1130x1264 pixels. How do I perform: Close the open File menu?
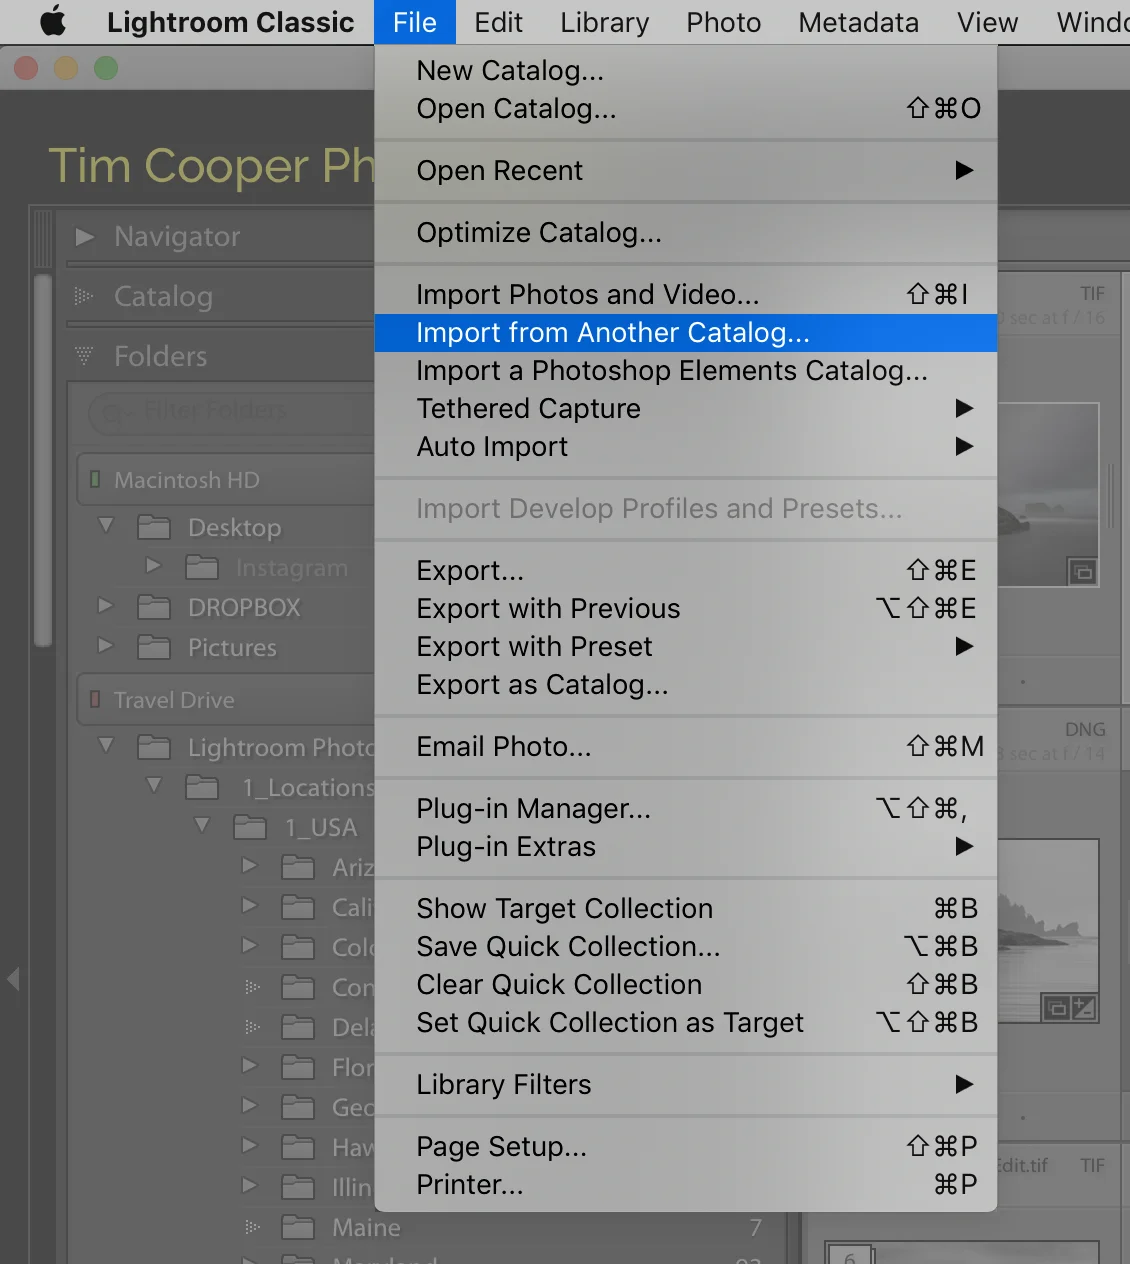(x=414, y=22)
